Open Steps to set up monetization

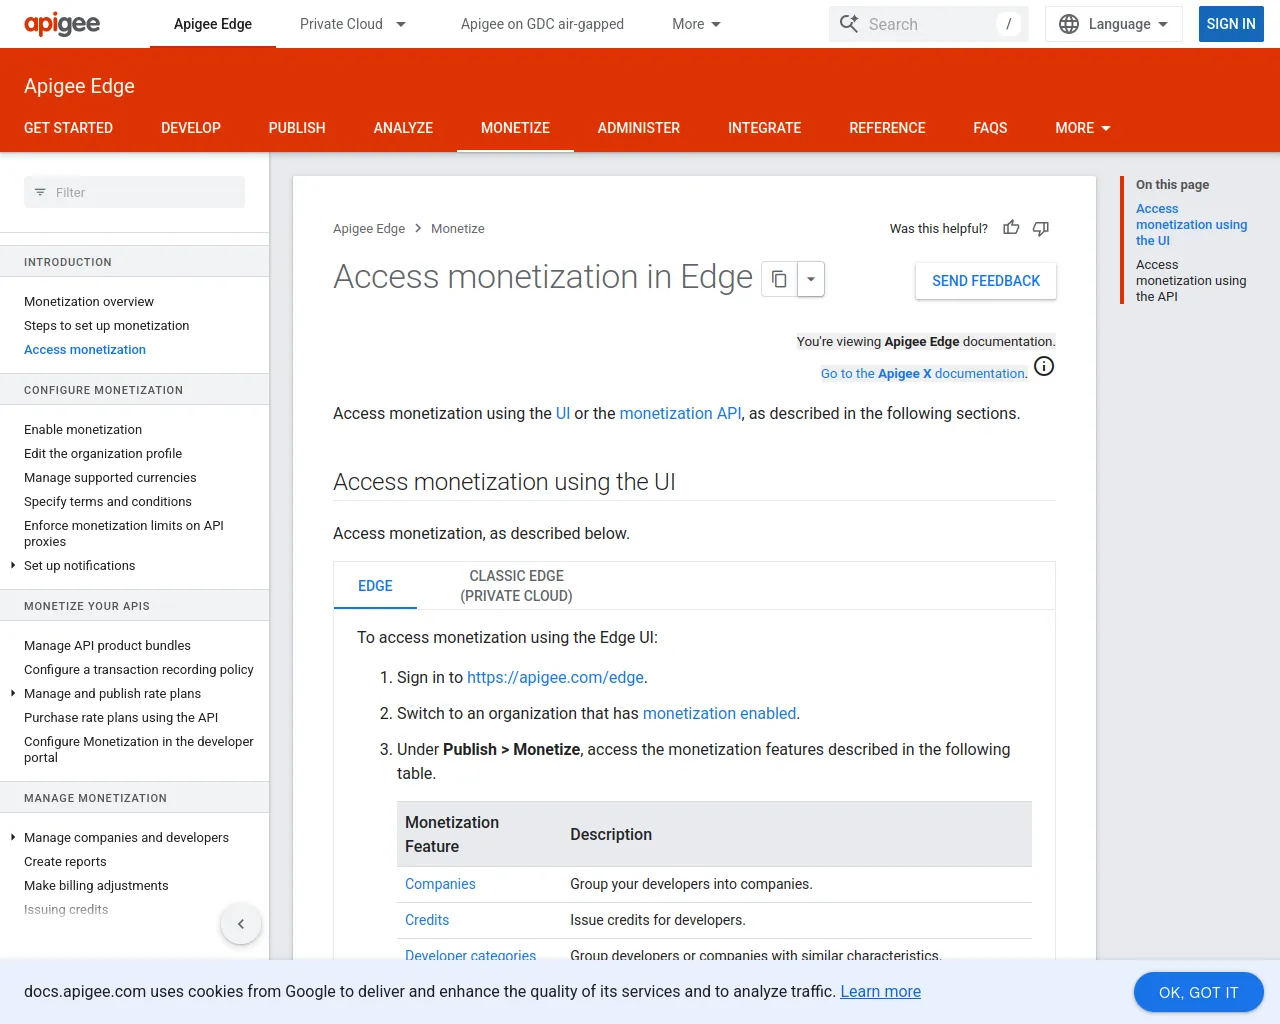(x=106, y=326)
